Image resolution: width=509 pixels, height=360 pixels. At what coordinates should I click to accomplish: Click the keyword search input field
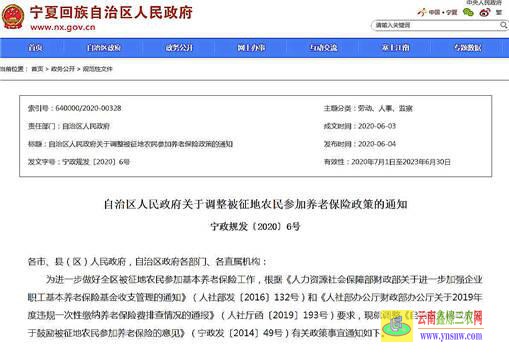pos(437,25)
